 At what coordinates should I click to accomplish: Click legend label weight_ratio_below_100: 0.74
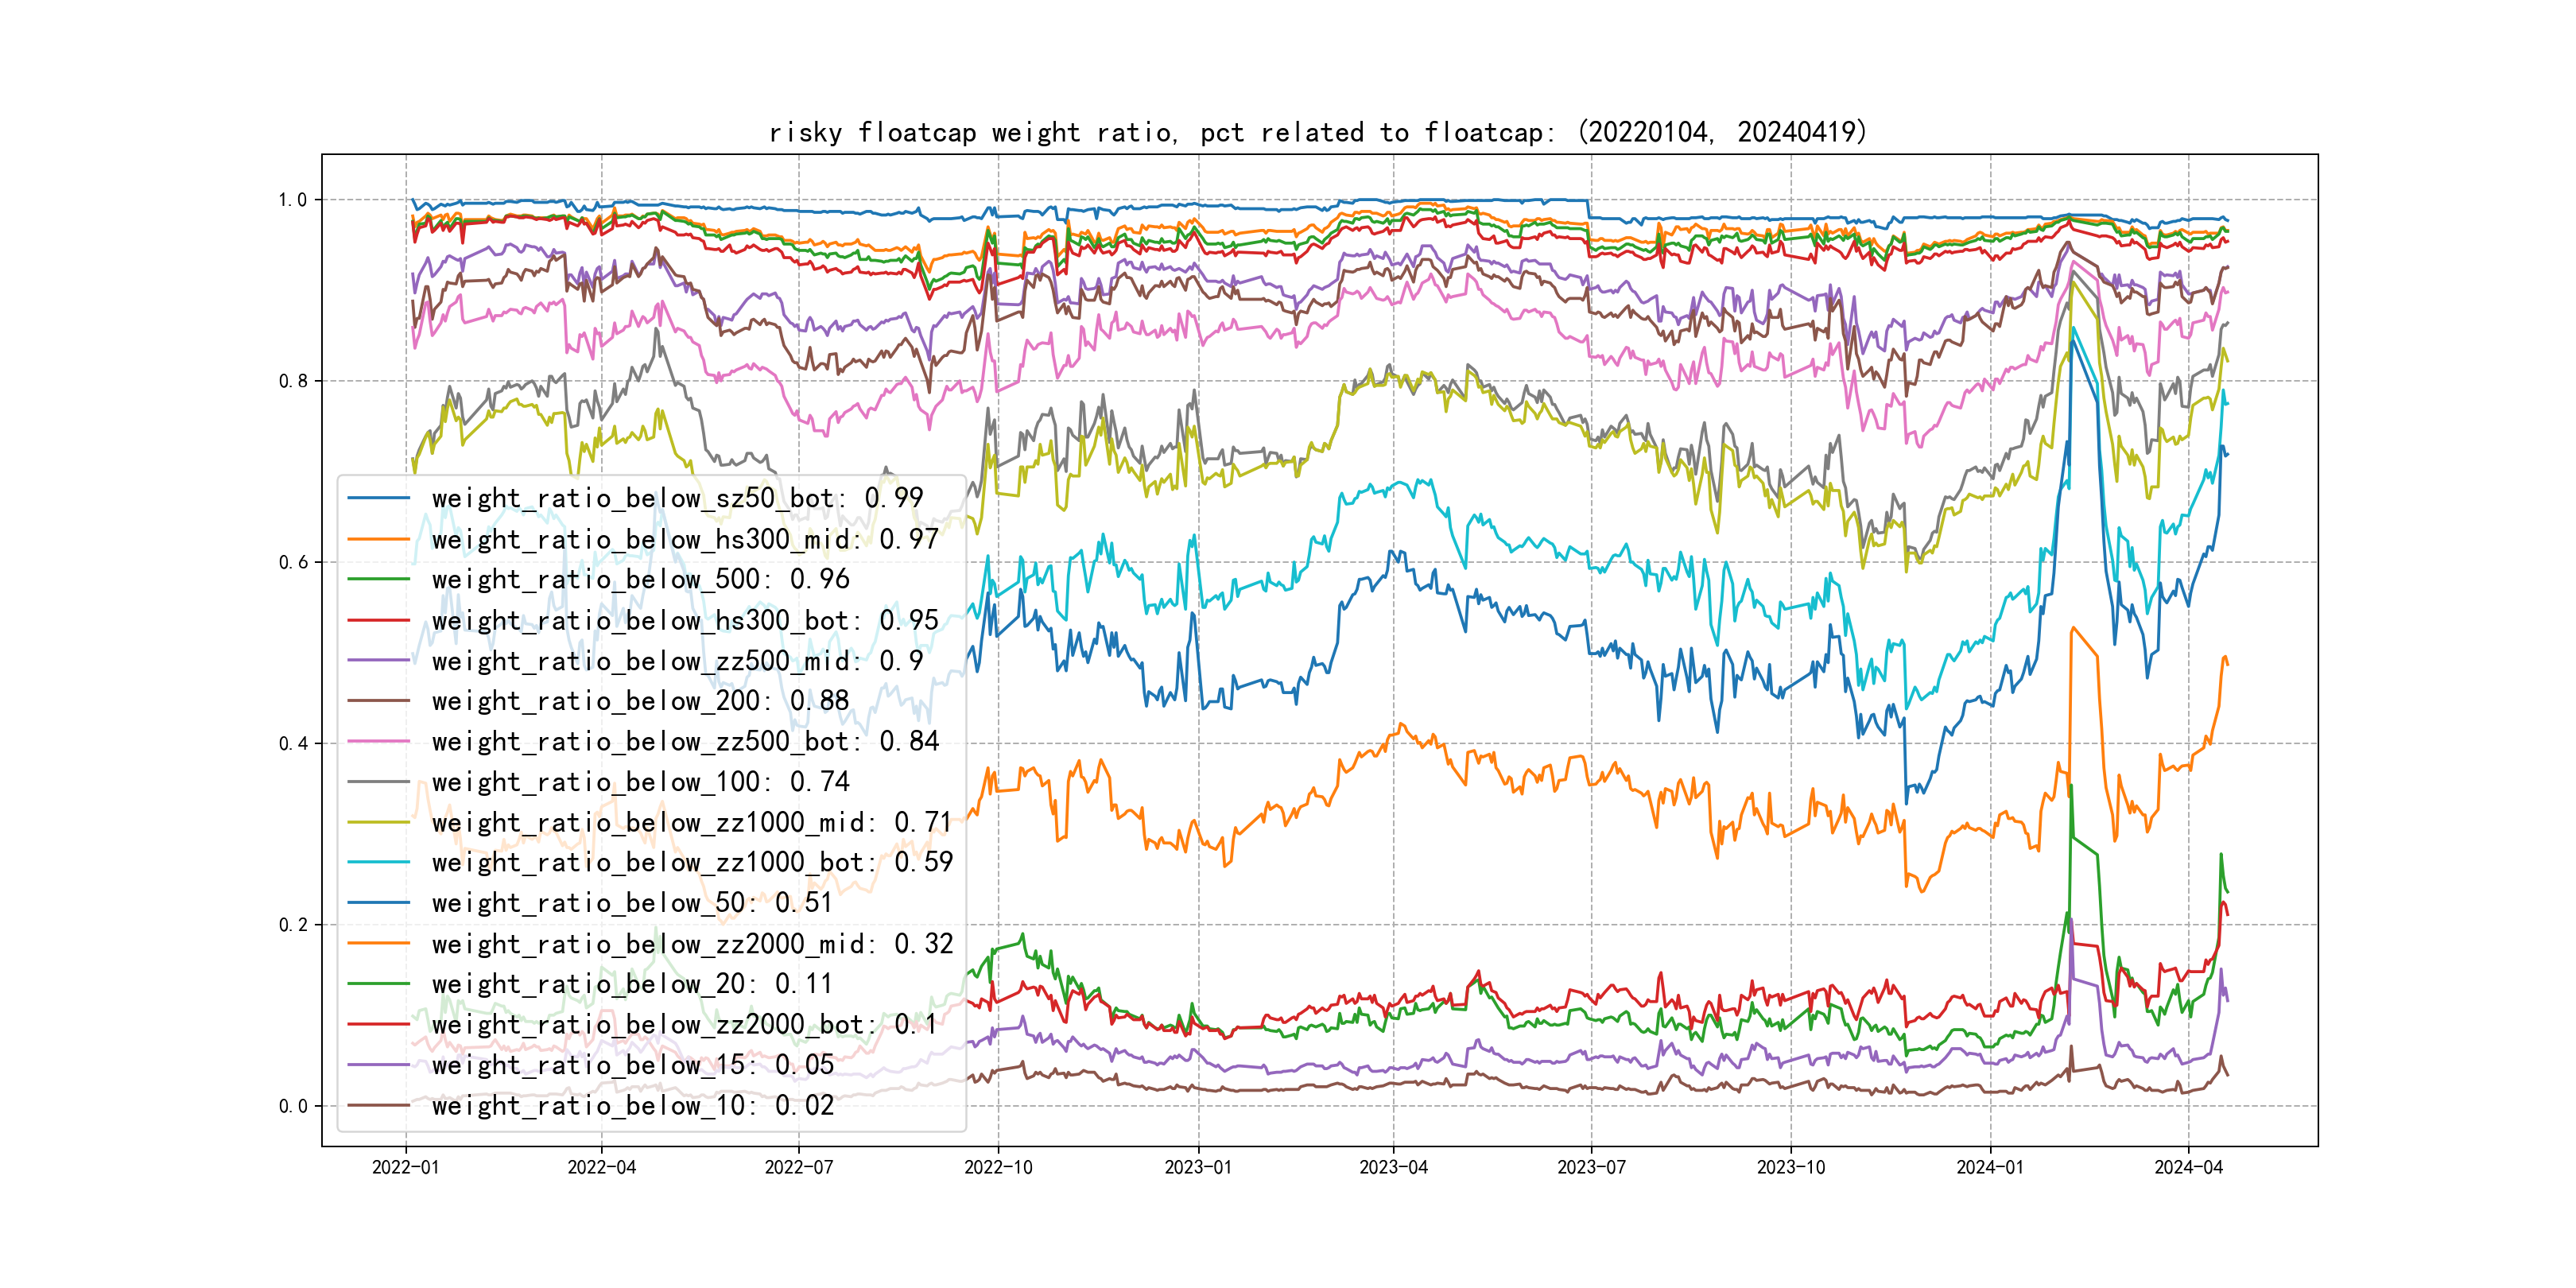pyautogui.click(x=640, y=782)
